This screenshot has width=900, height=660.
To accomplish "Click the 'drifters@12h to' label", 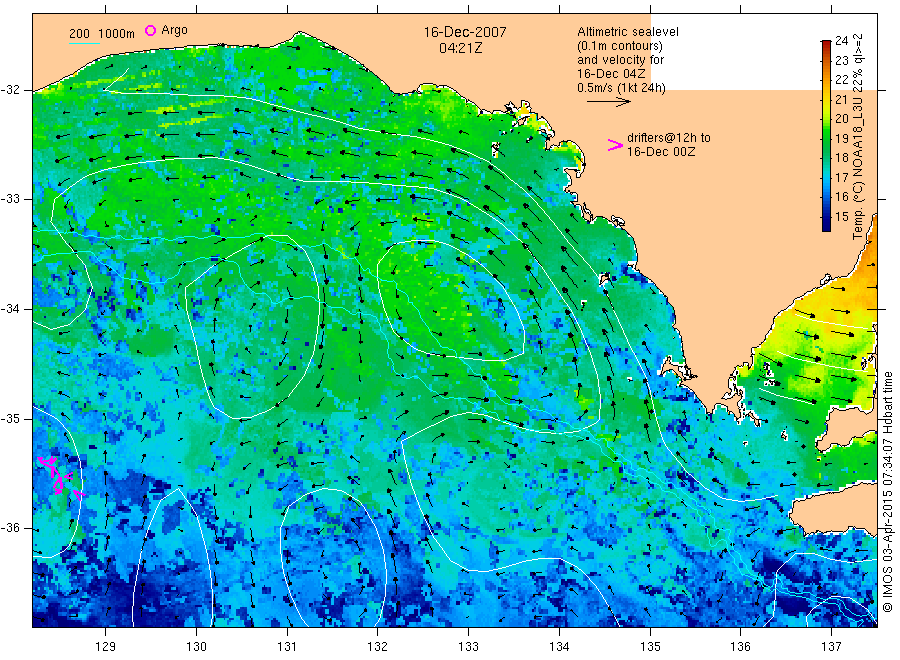I will pyautogui.click(x=669, y=138).
